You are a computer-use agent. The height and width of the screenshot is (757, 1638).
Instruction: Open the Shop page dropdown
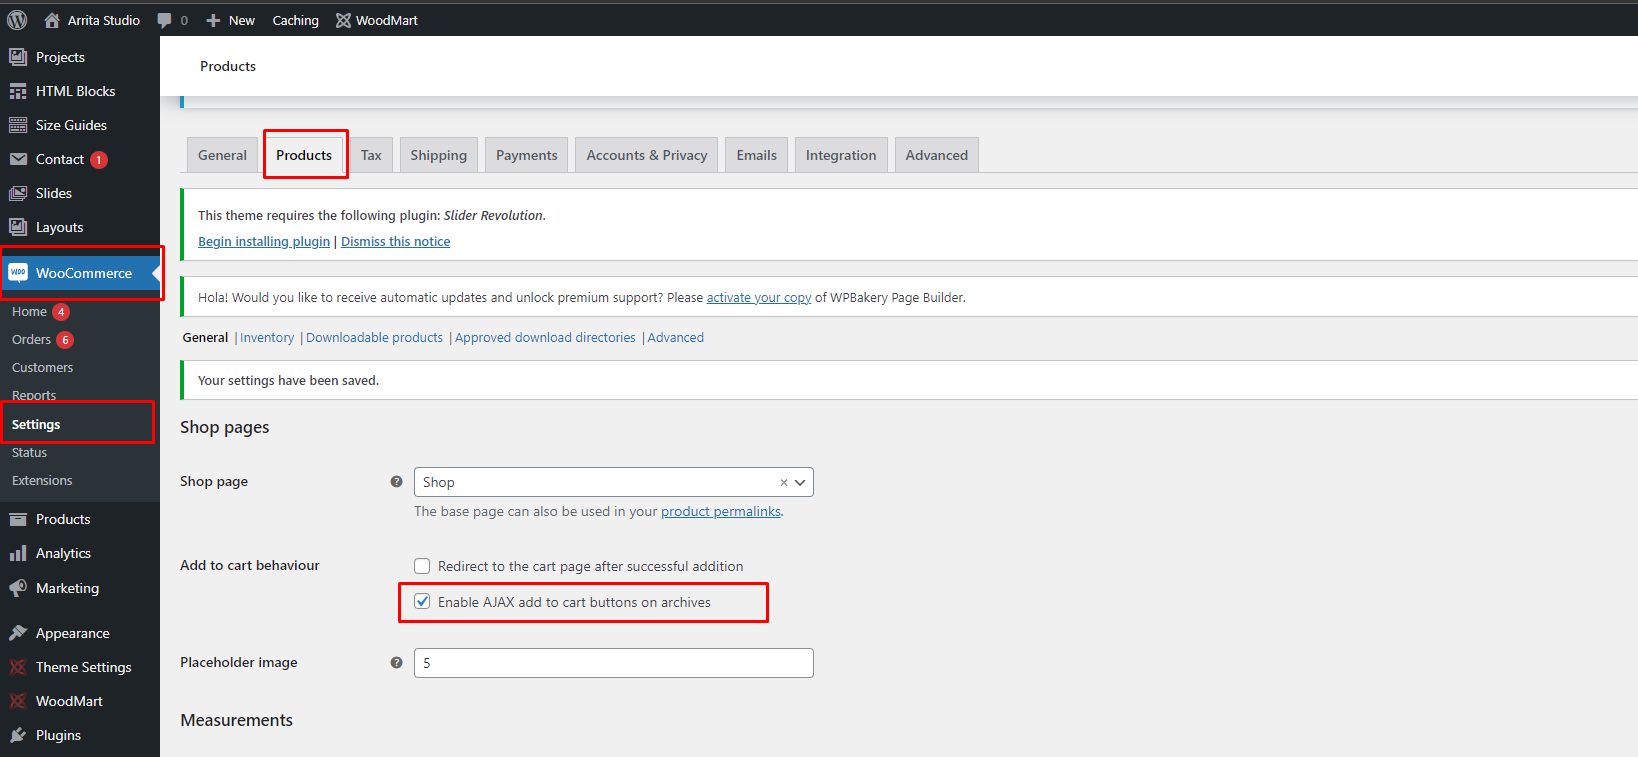point(614,482)
